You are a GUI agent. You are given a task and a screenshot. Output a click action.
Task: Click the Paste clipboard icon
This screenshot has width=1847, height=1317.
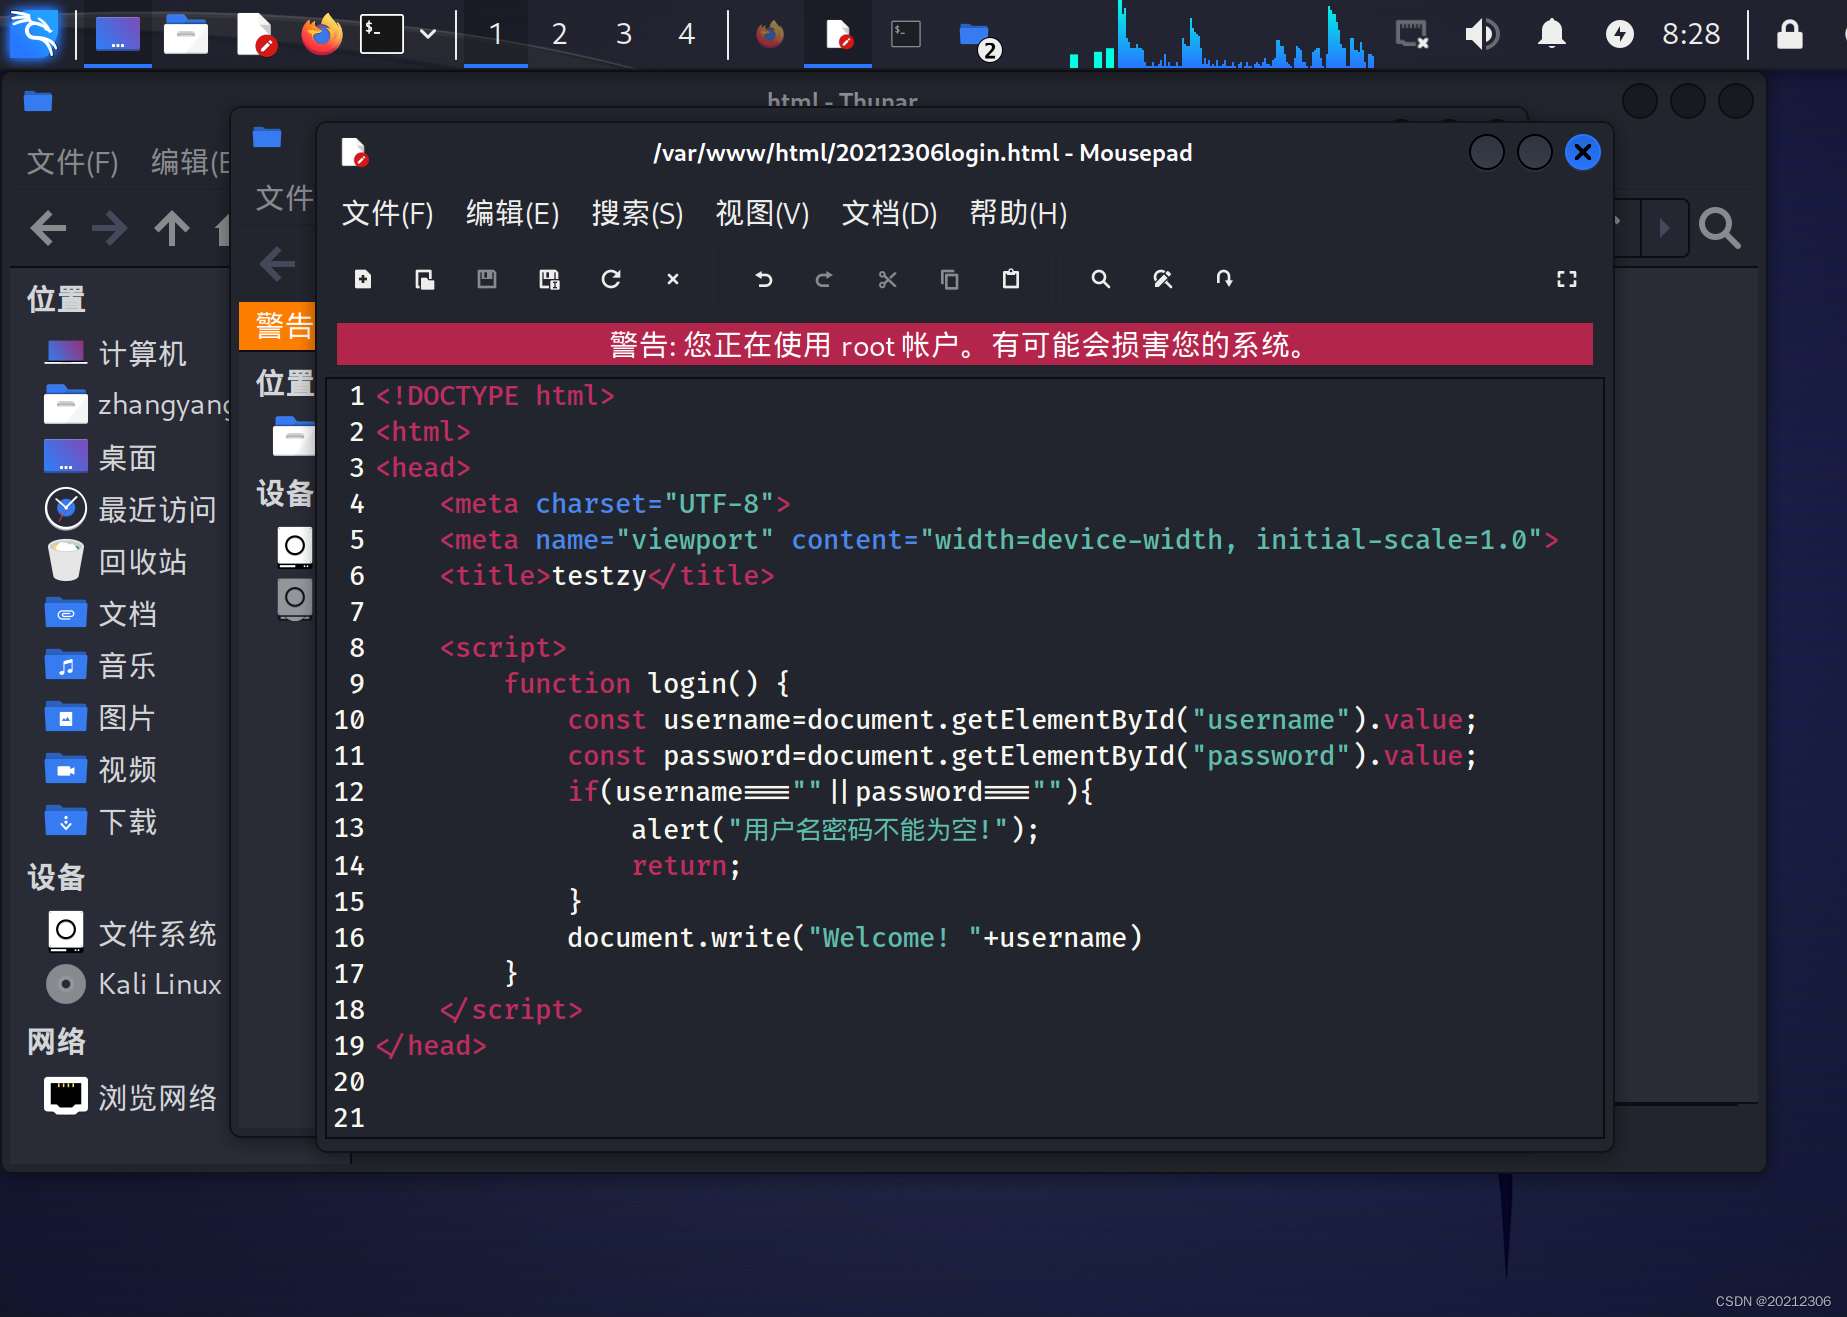point(1011,279)
